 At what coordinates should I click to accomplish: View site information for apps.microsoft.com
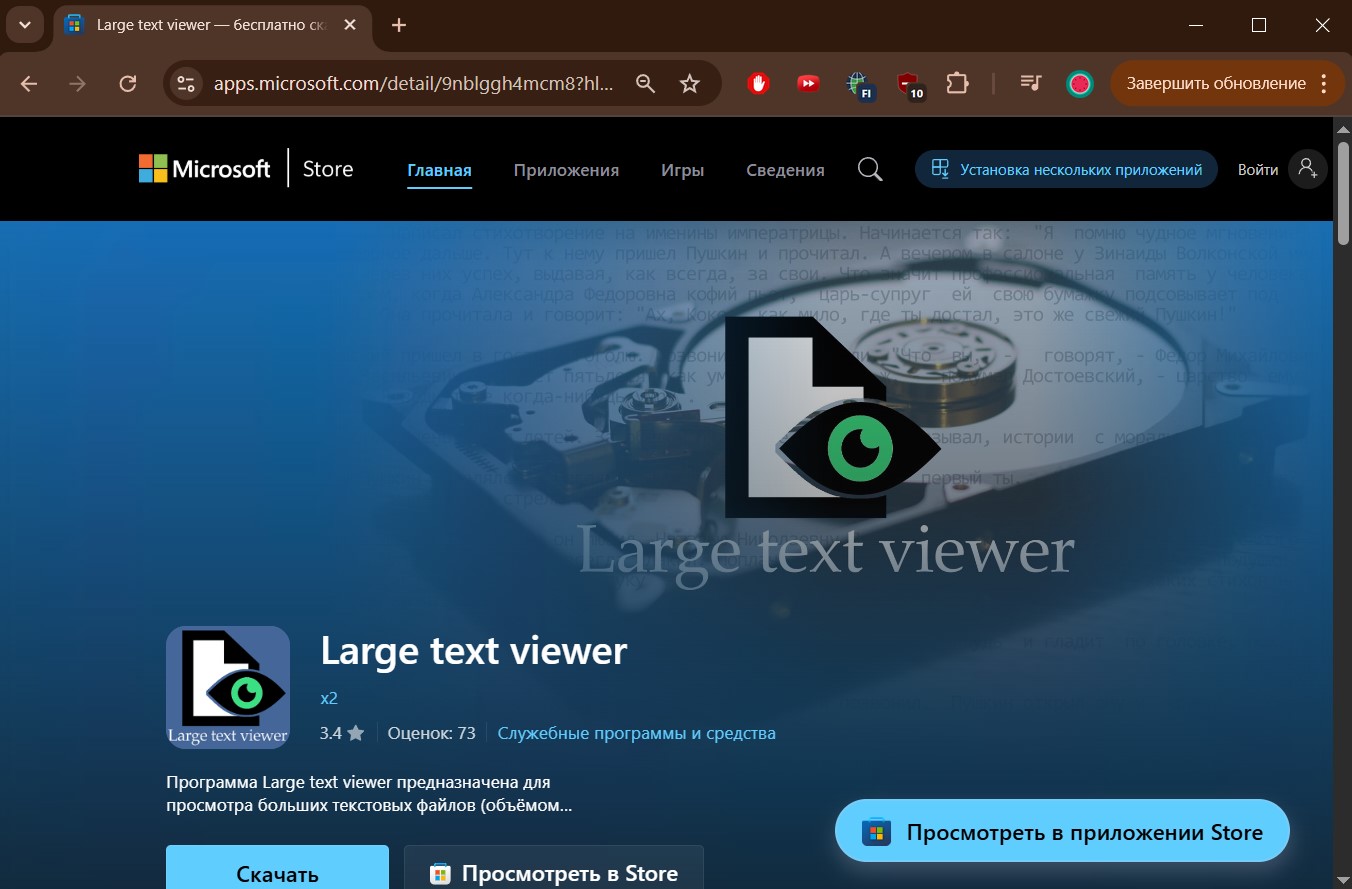tap(185, 84)
